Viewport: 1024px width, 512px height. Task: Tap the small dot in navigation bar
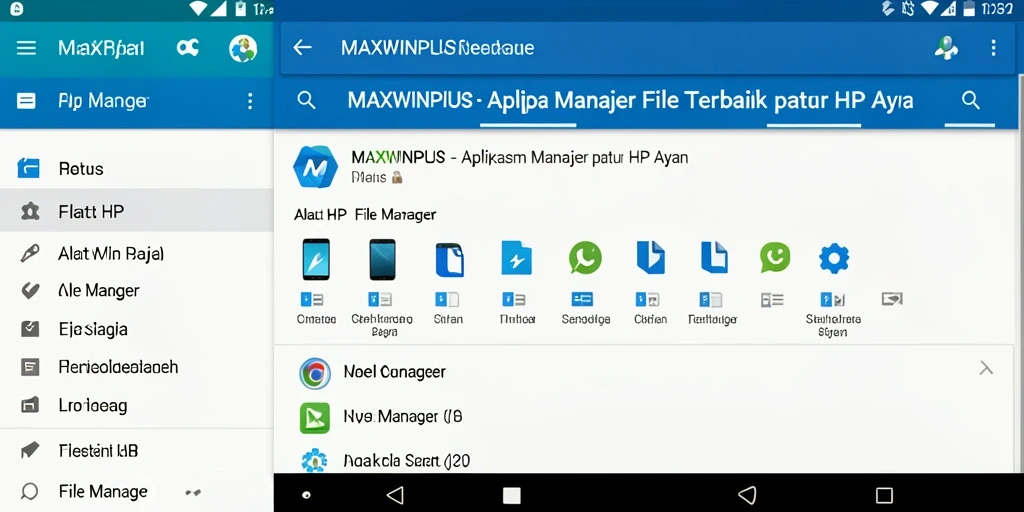[307, 496]
